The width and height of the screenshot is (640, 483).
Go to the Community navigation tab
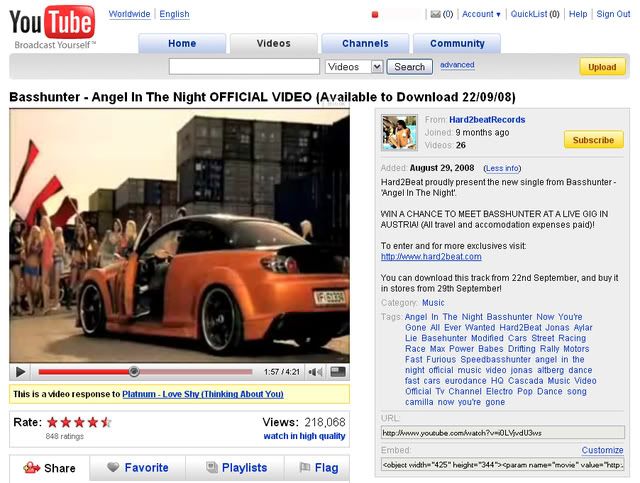pos(457,43)
